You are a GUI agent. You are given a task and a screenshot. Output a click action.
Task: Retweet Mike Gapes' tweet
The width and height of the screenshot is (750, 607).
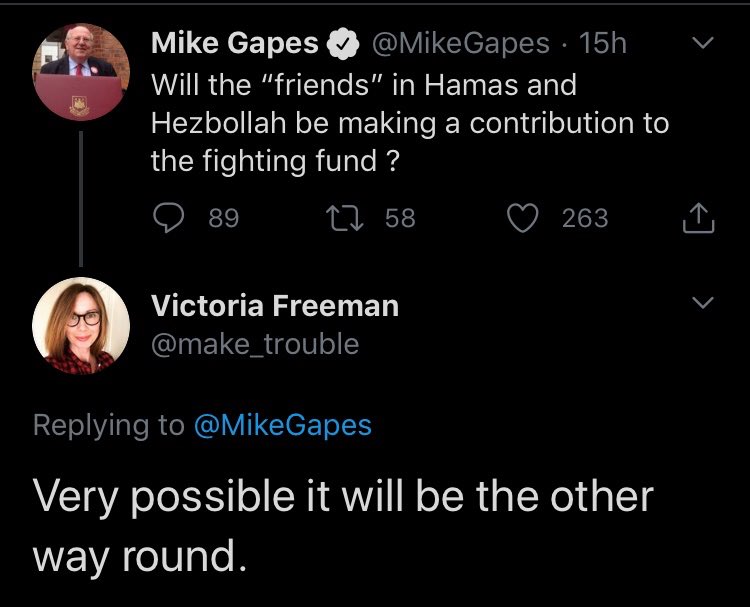pyautogui.click(x=345, y=218)
